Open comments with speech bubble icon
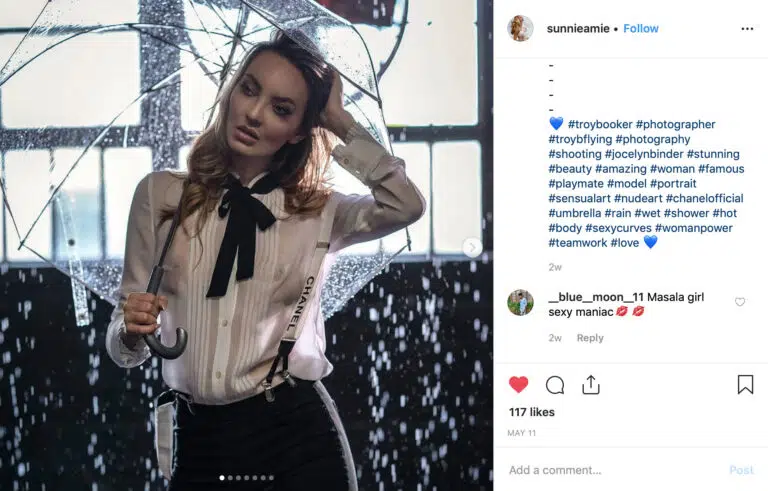 (x=554, y=385)
